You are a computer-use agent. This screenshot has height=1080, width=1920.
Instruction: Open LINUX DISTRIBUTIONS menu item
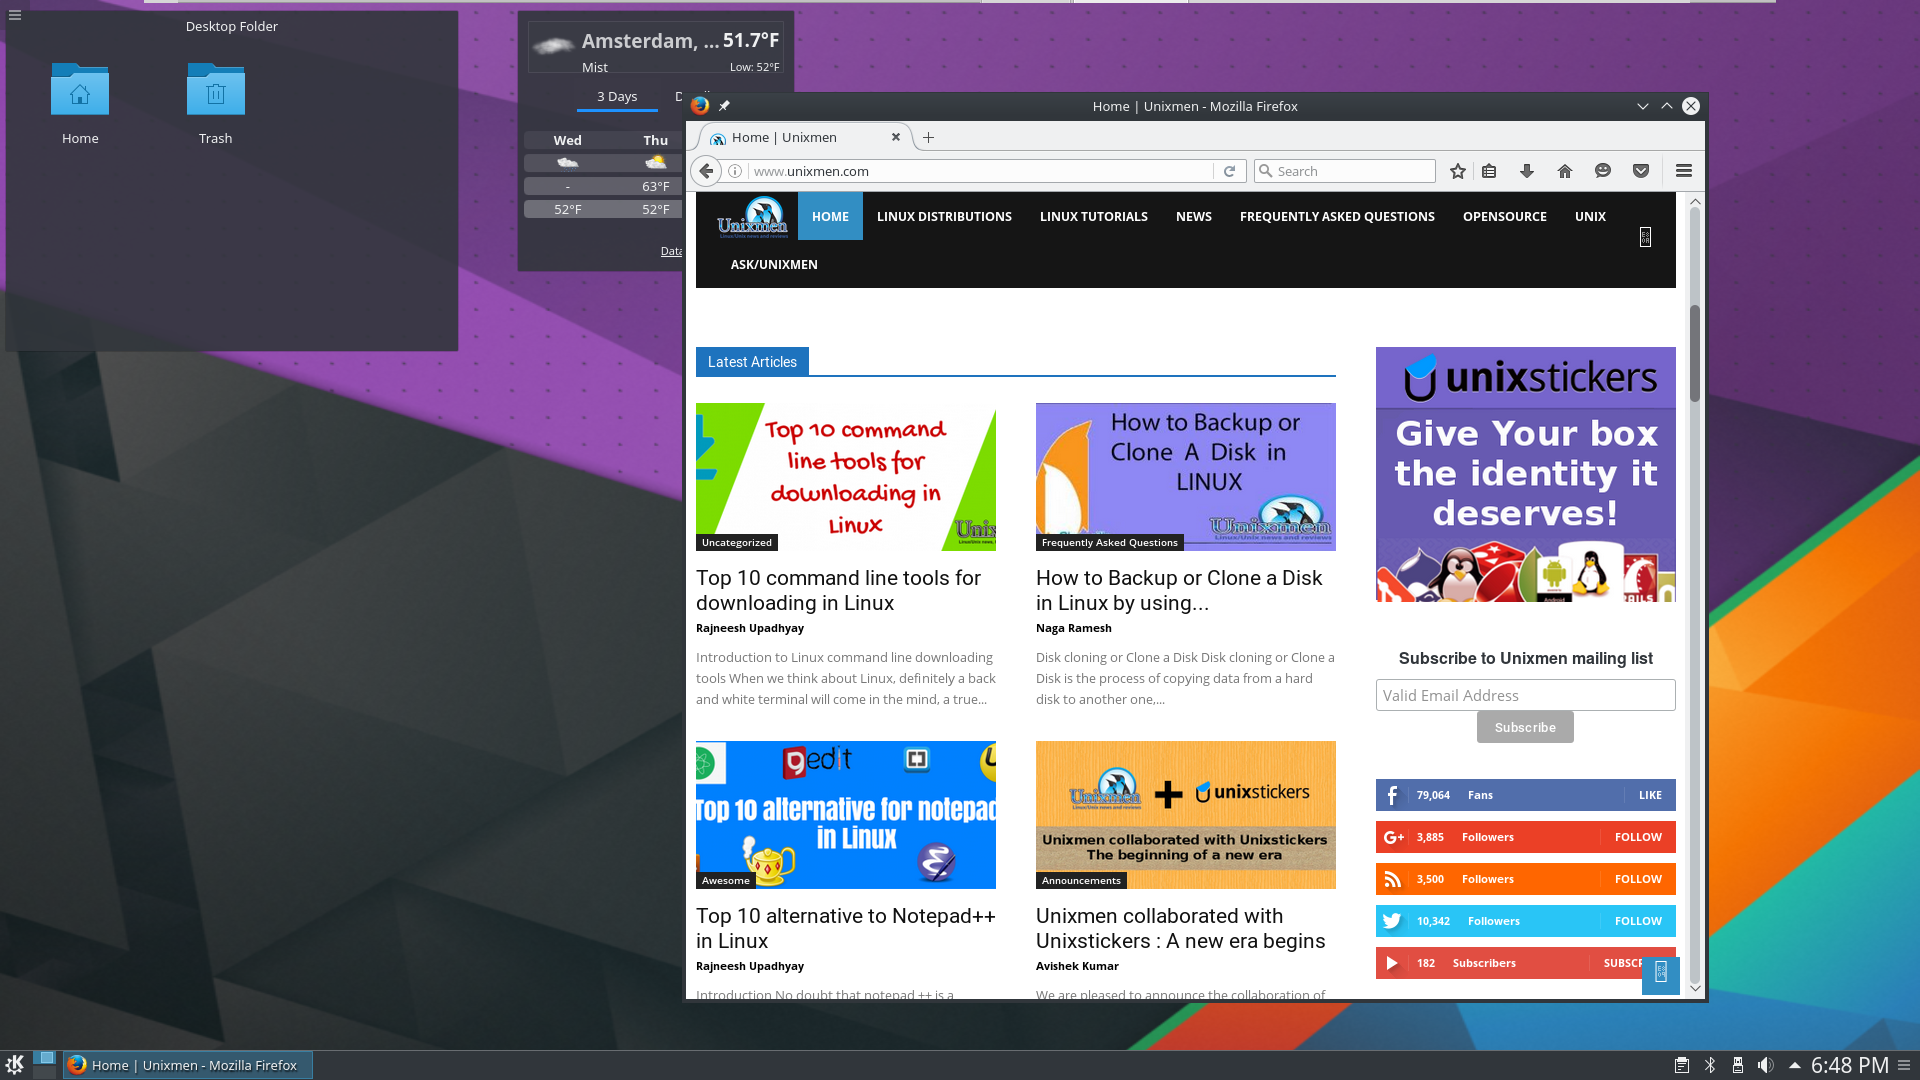click(944, 216)
